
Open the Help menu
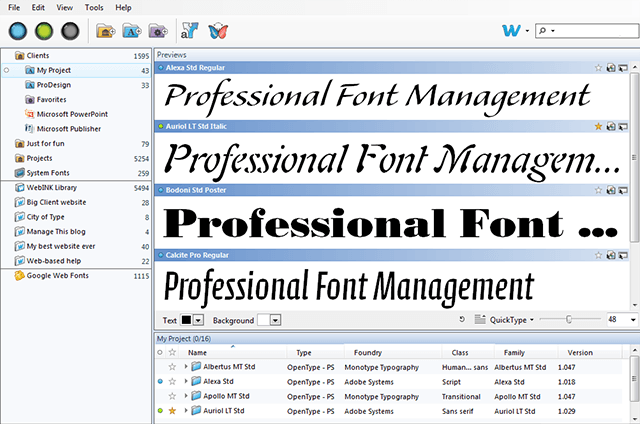tap(123, 7)
